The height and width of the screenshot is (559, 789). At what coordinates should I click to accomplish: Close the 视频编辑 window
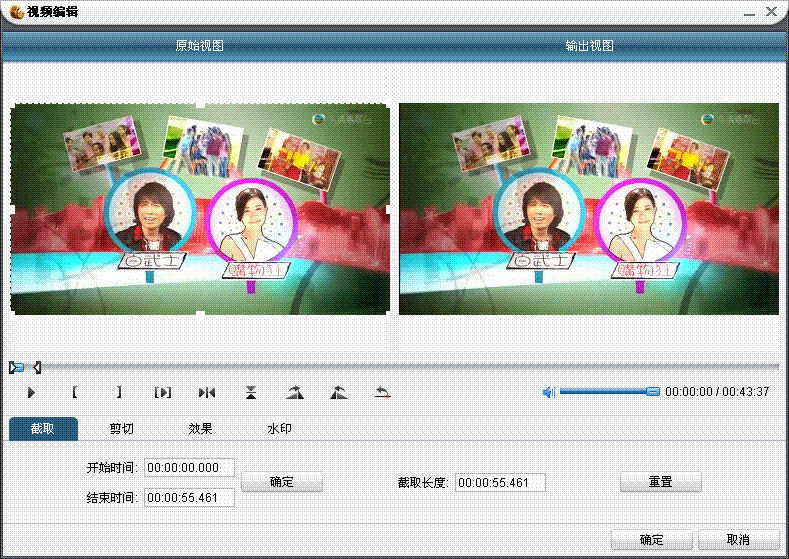pyautogui.click(x=771, y=12)
